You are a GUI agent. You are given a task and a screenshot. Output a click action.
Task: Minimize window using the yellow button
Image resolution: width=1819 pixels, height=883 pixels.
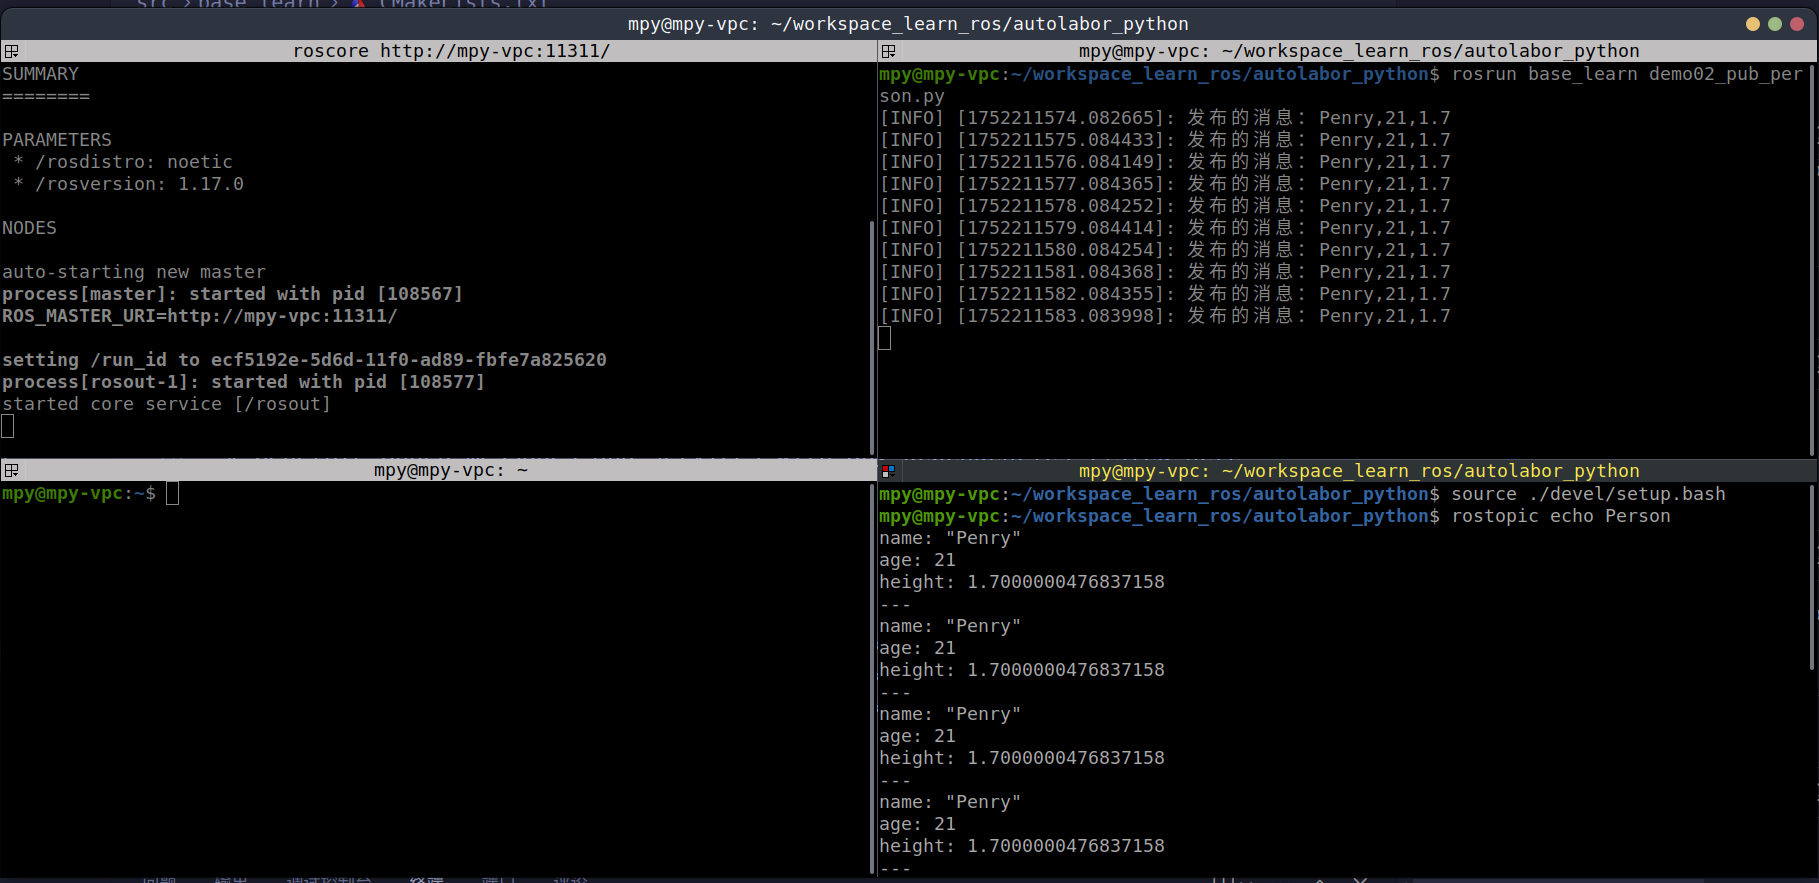point(1752,24)
